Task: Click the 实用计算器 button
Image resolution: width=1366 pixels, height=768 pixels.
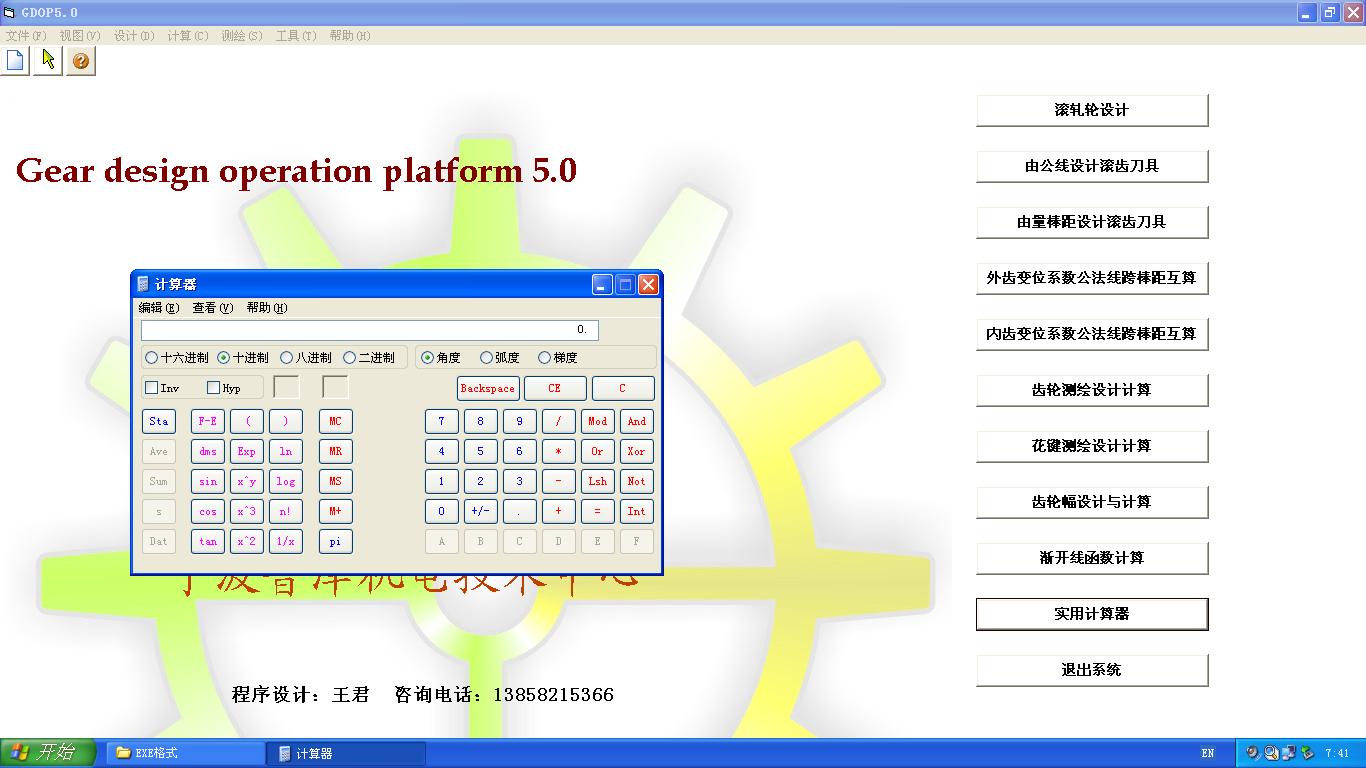Action: point(1092,614)
